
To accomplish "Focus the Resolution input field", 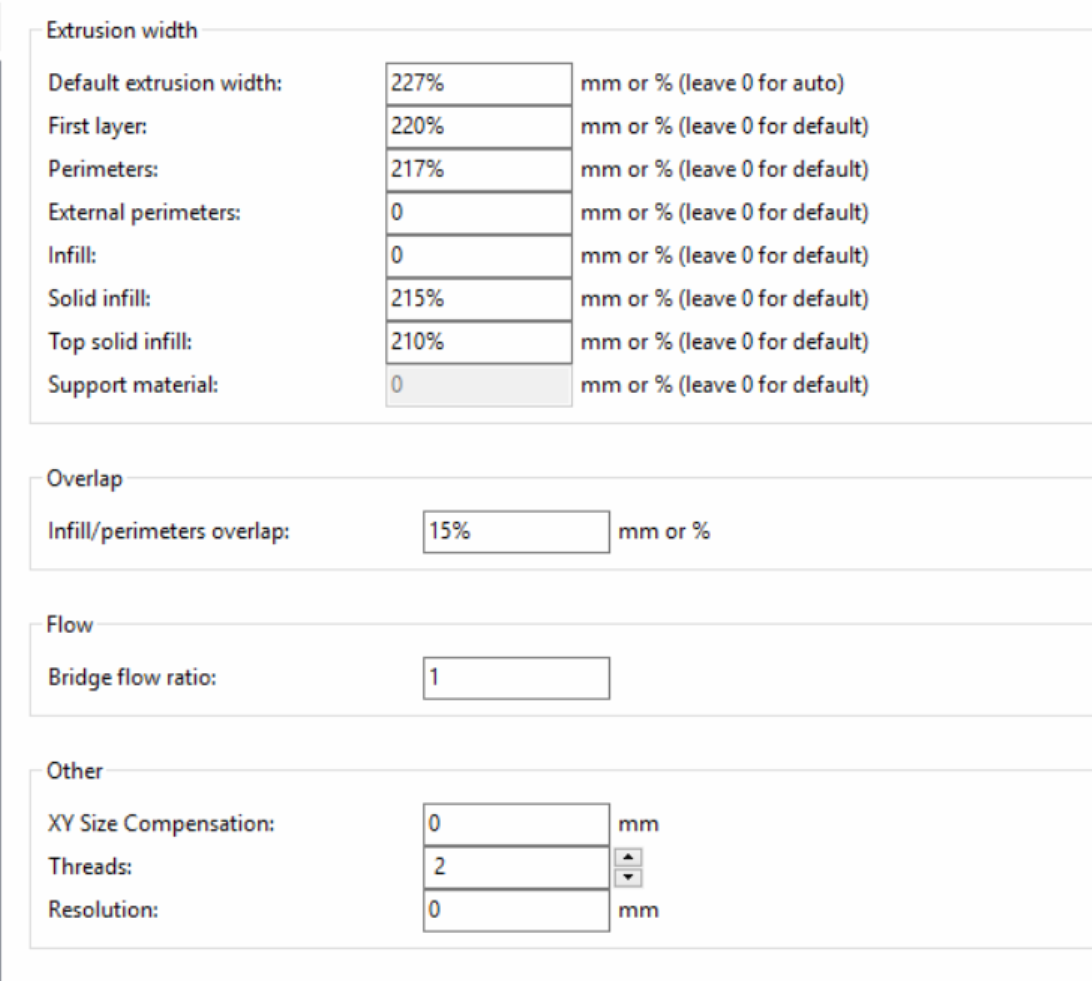I will pos(515,910).
